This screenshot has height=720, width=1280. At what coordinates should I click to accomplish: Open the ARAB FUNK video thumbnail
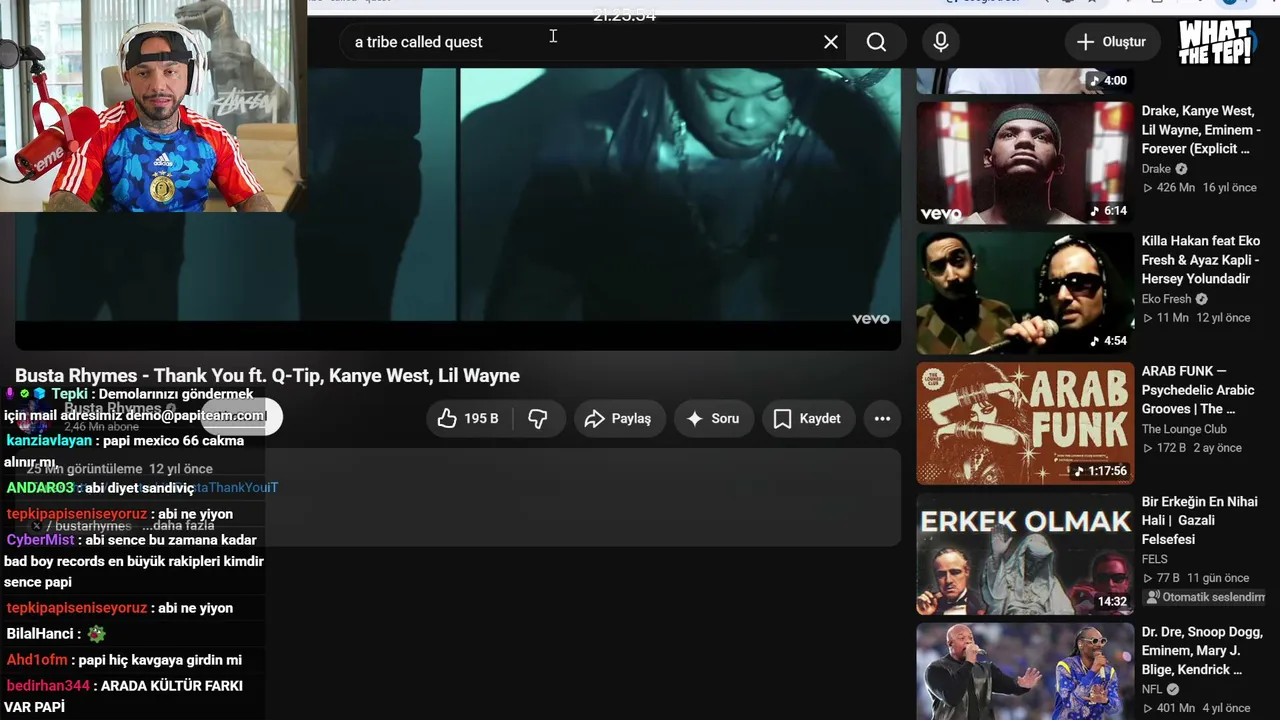1025,423
